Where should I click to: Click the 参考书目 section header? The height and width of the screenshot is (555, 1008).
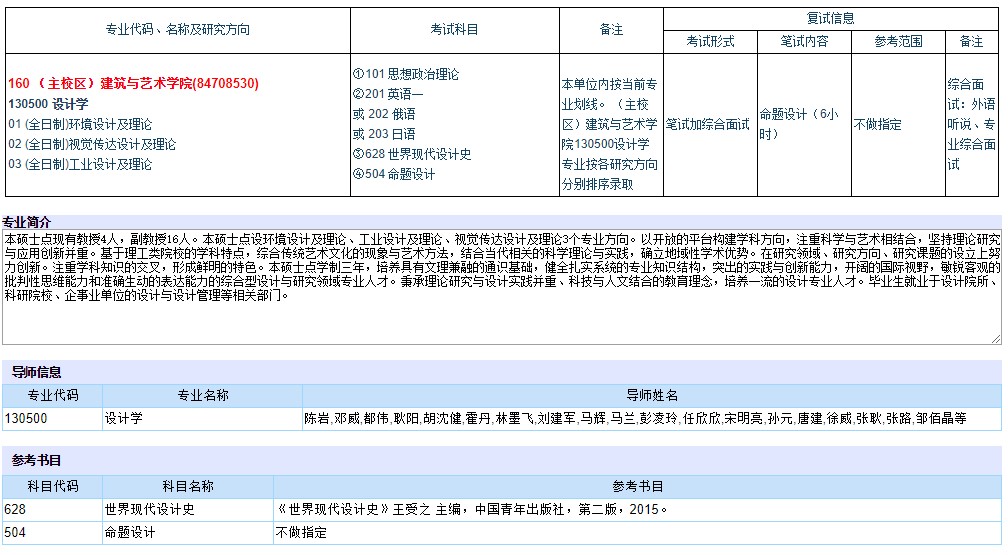point(36,460)
